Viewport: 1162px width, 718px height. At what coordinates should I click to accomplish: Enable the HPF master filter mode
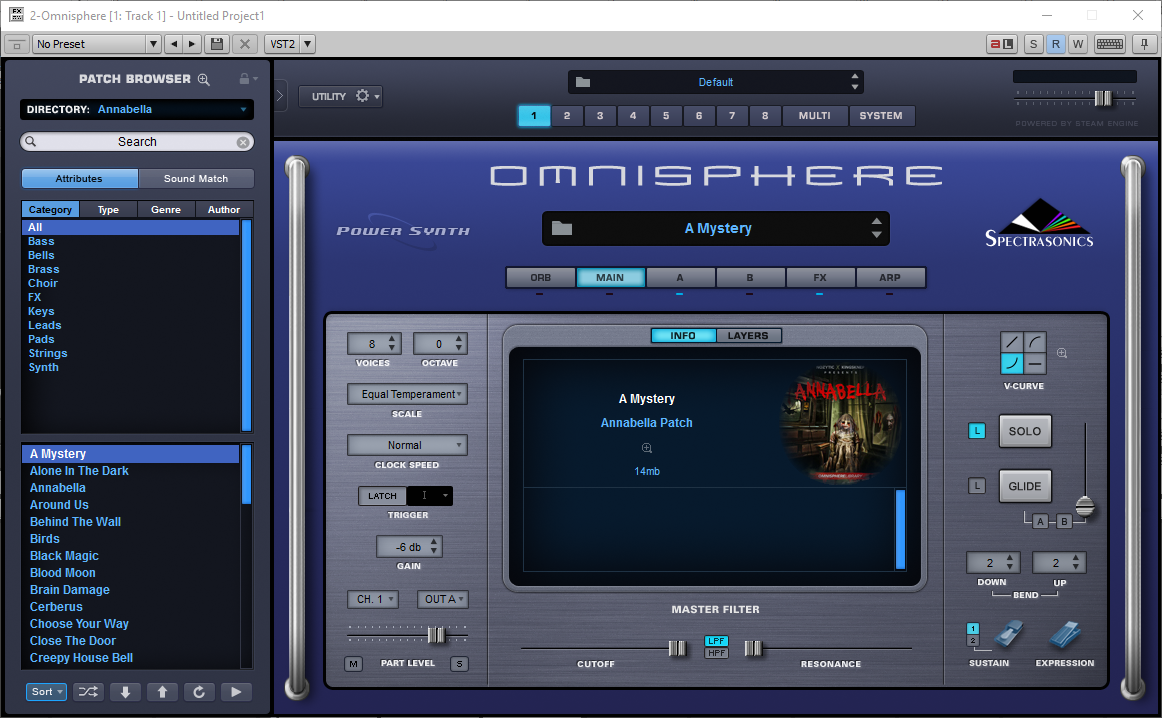pyautogui.click(x=717, y=653)
